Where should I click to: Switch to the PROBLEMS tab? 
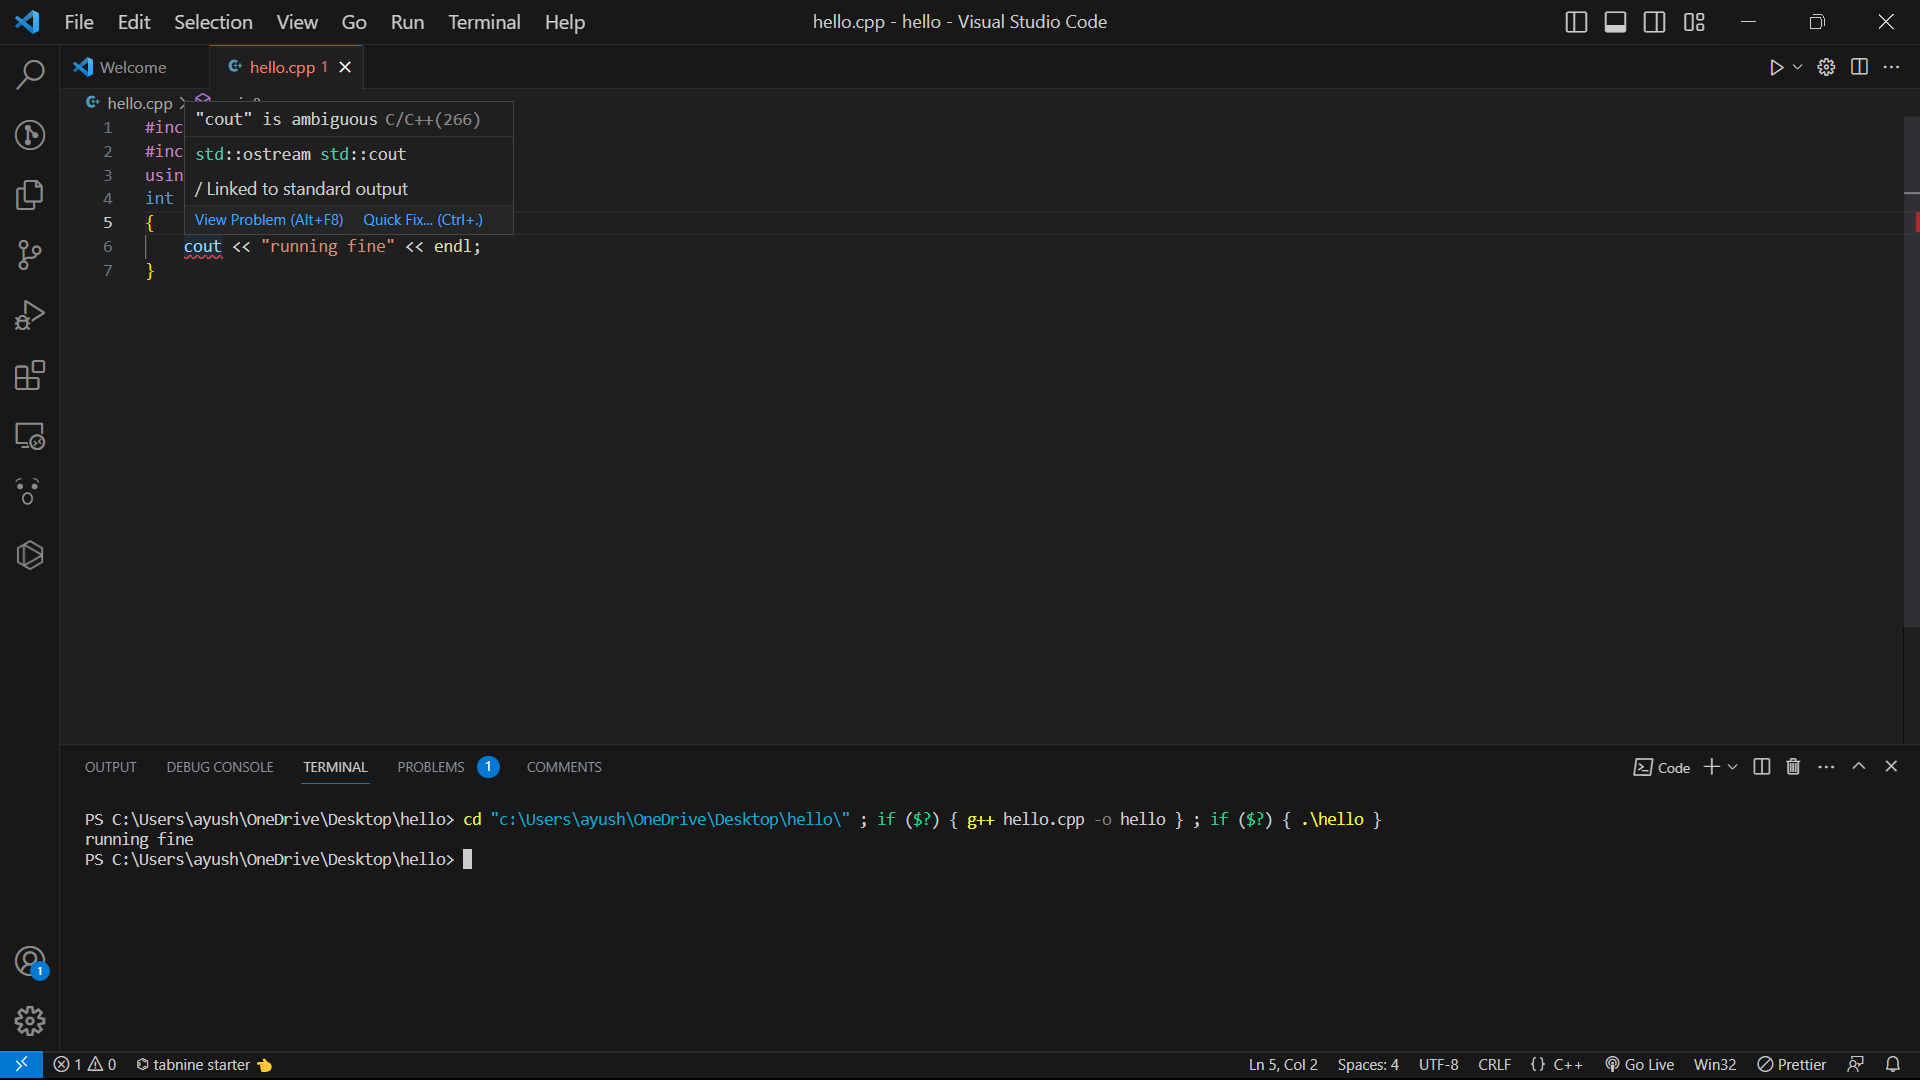tap(430, 766)
